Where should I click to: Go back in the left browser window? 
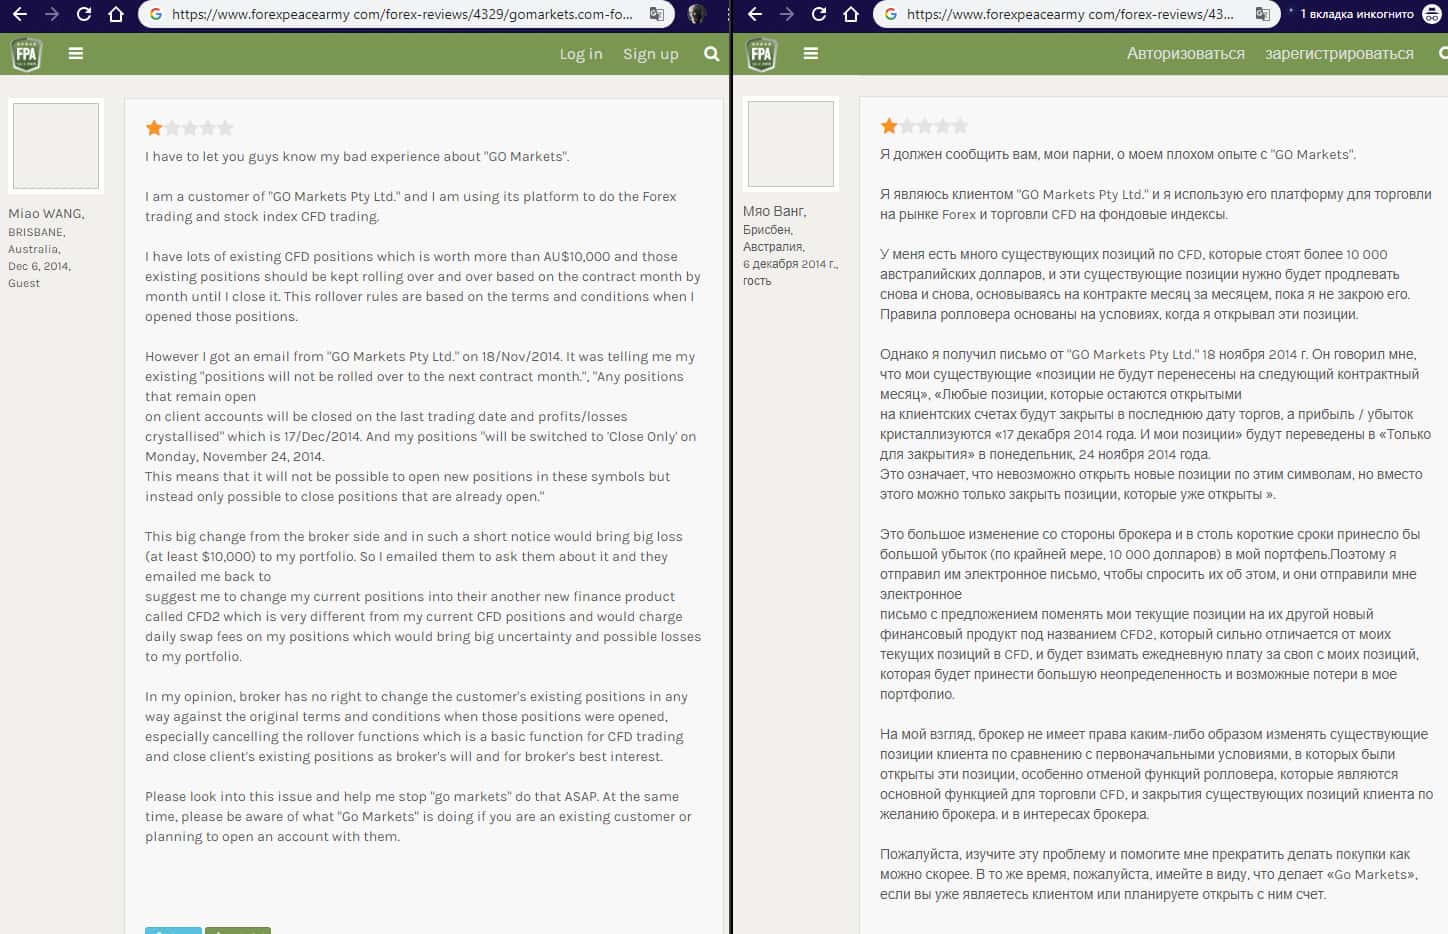click(21, 14)
